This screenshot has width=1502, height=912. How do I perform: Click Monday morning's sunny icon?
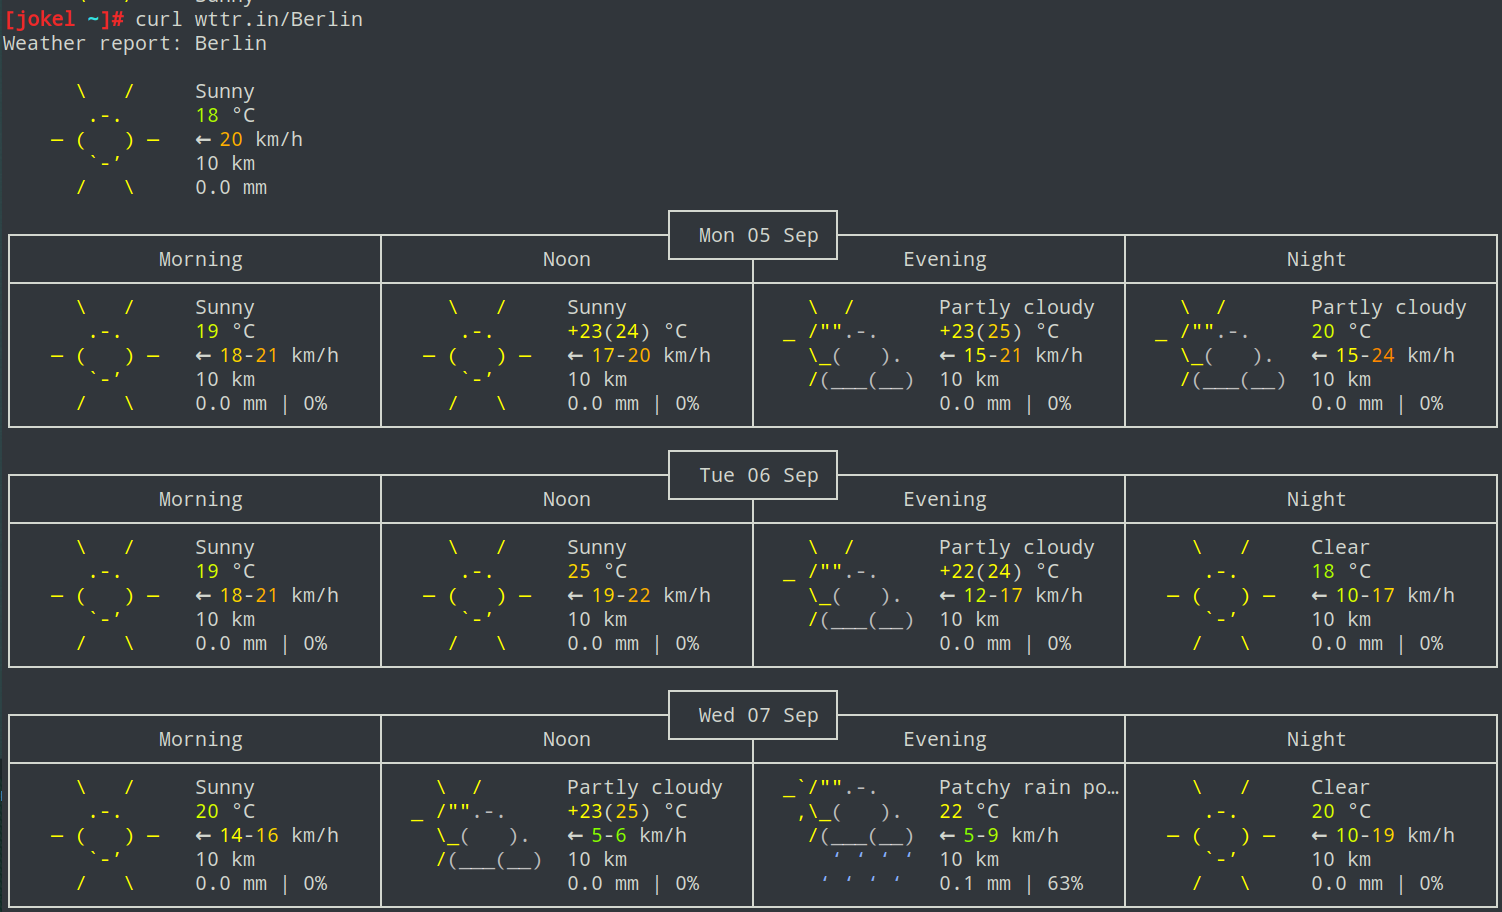(105, 356)
